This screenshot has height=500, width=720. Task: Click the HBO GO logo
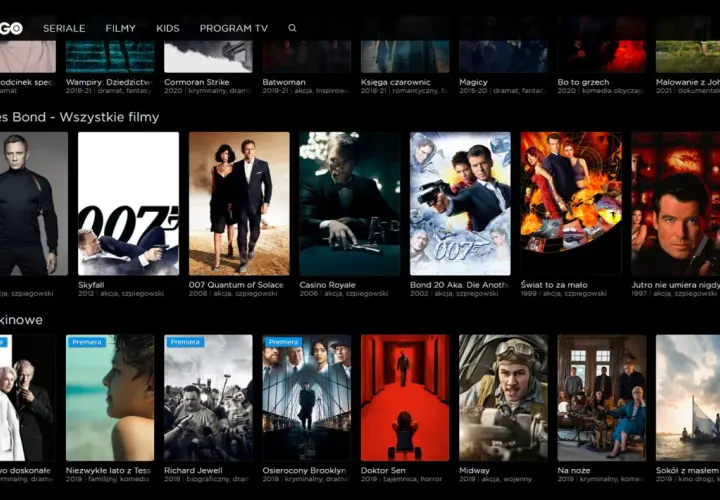pyautogui.click(x=11, y=28)
